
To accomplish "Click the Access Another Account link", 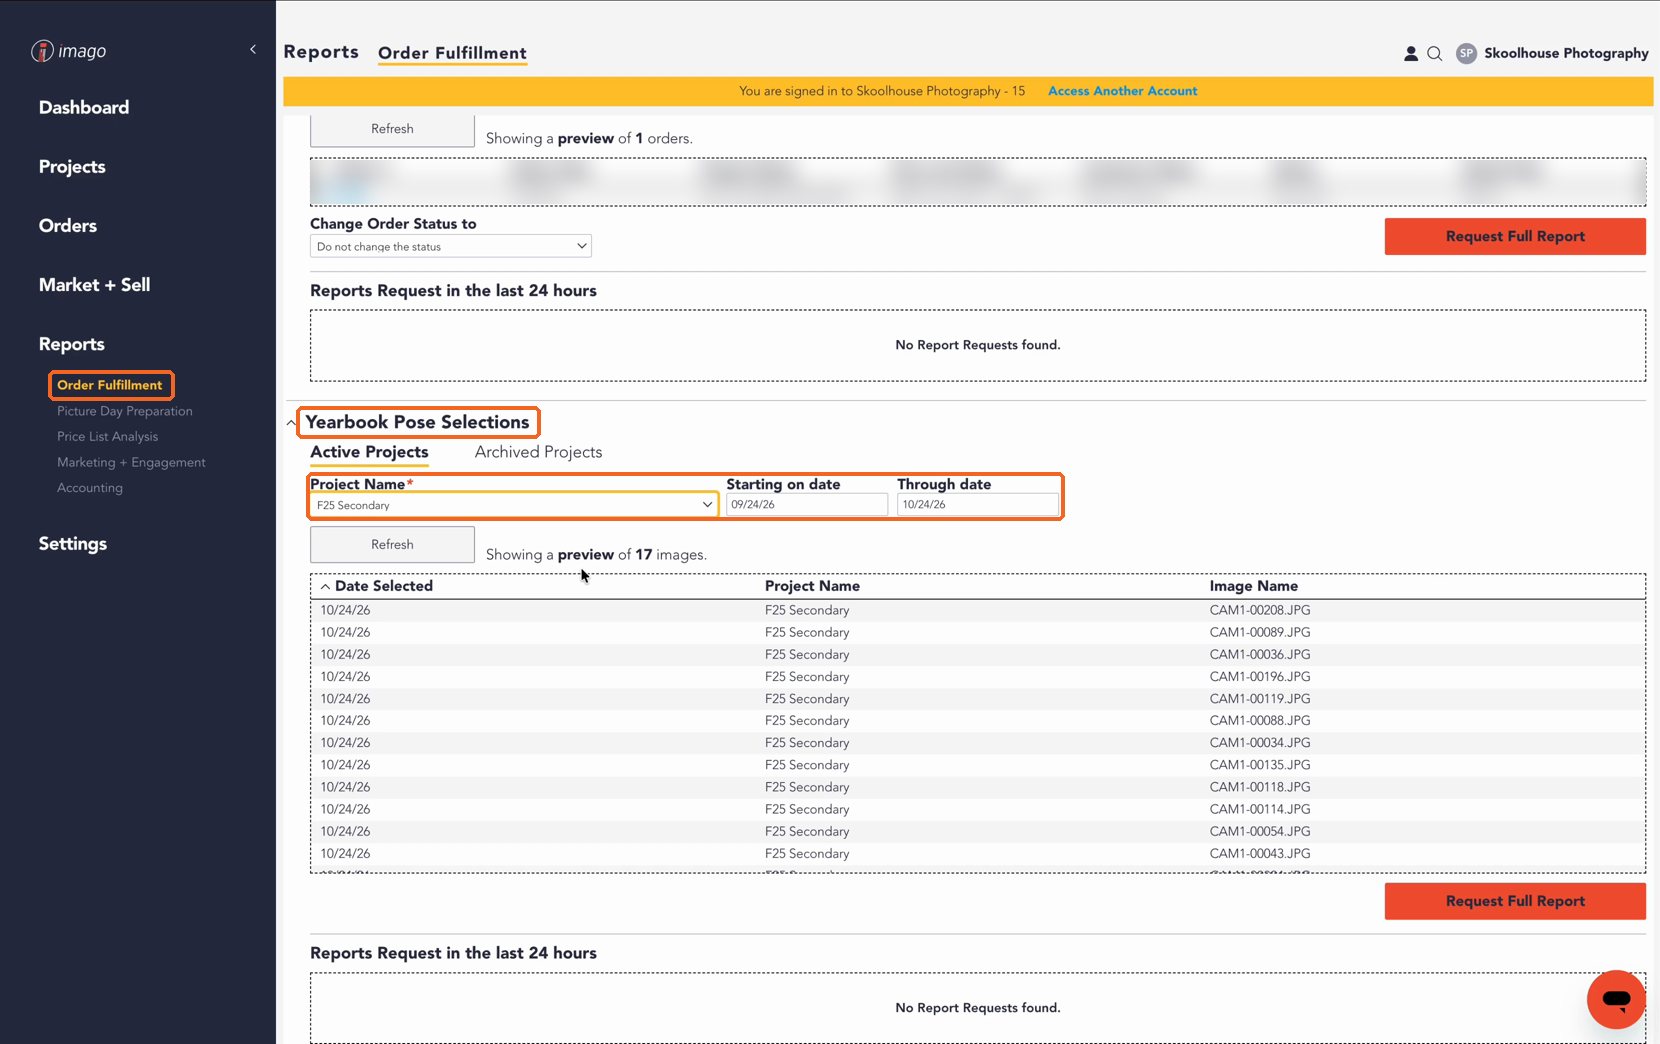I will click(x=1122, y=91).
